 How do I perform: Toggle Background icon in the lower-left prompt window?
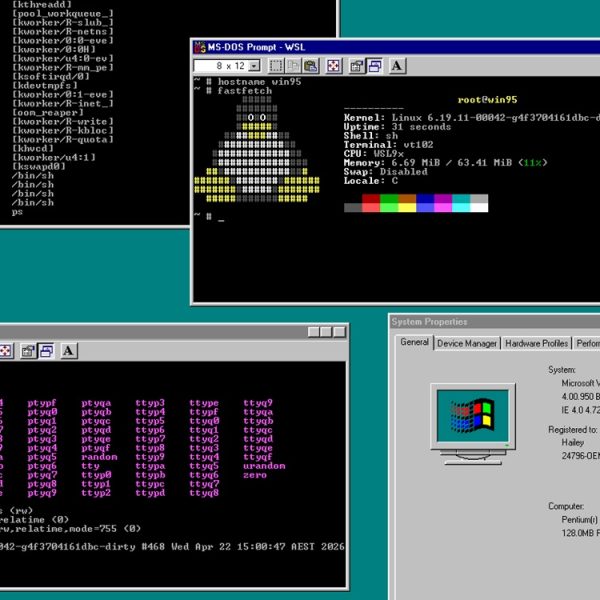(46, 351)
